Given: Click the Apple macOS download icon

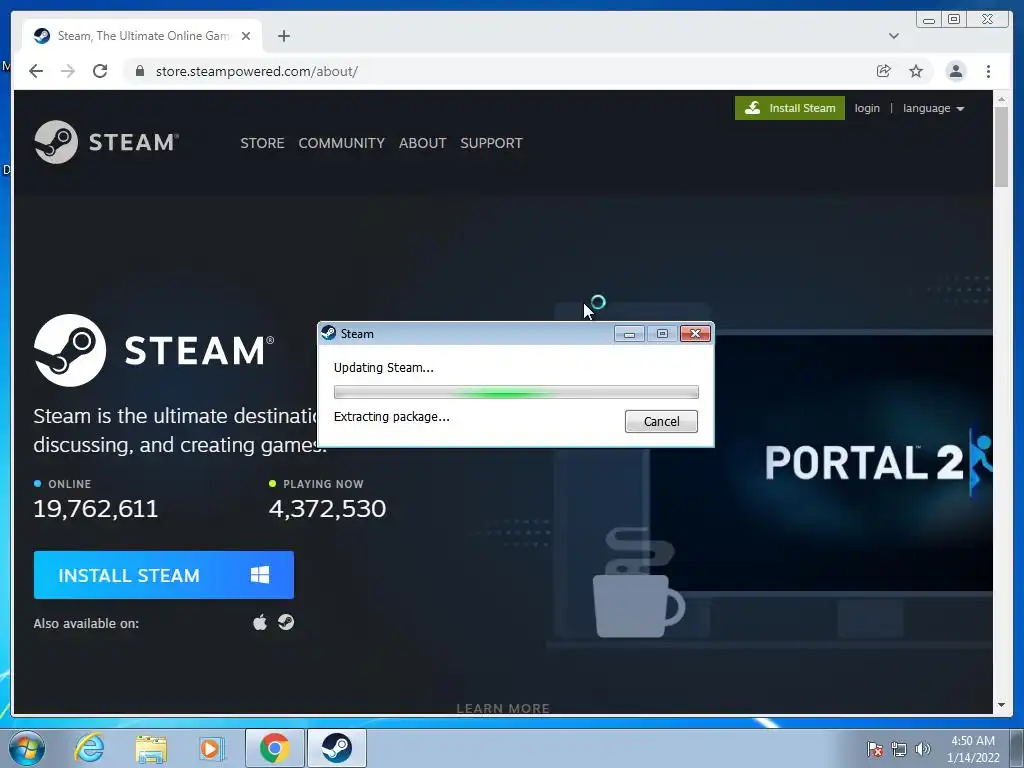Looking at the screenshot, I should click(x=260, y=622).
